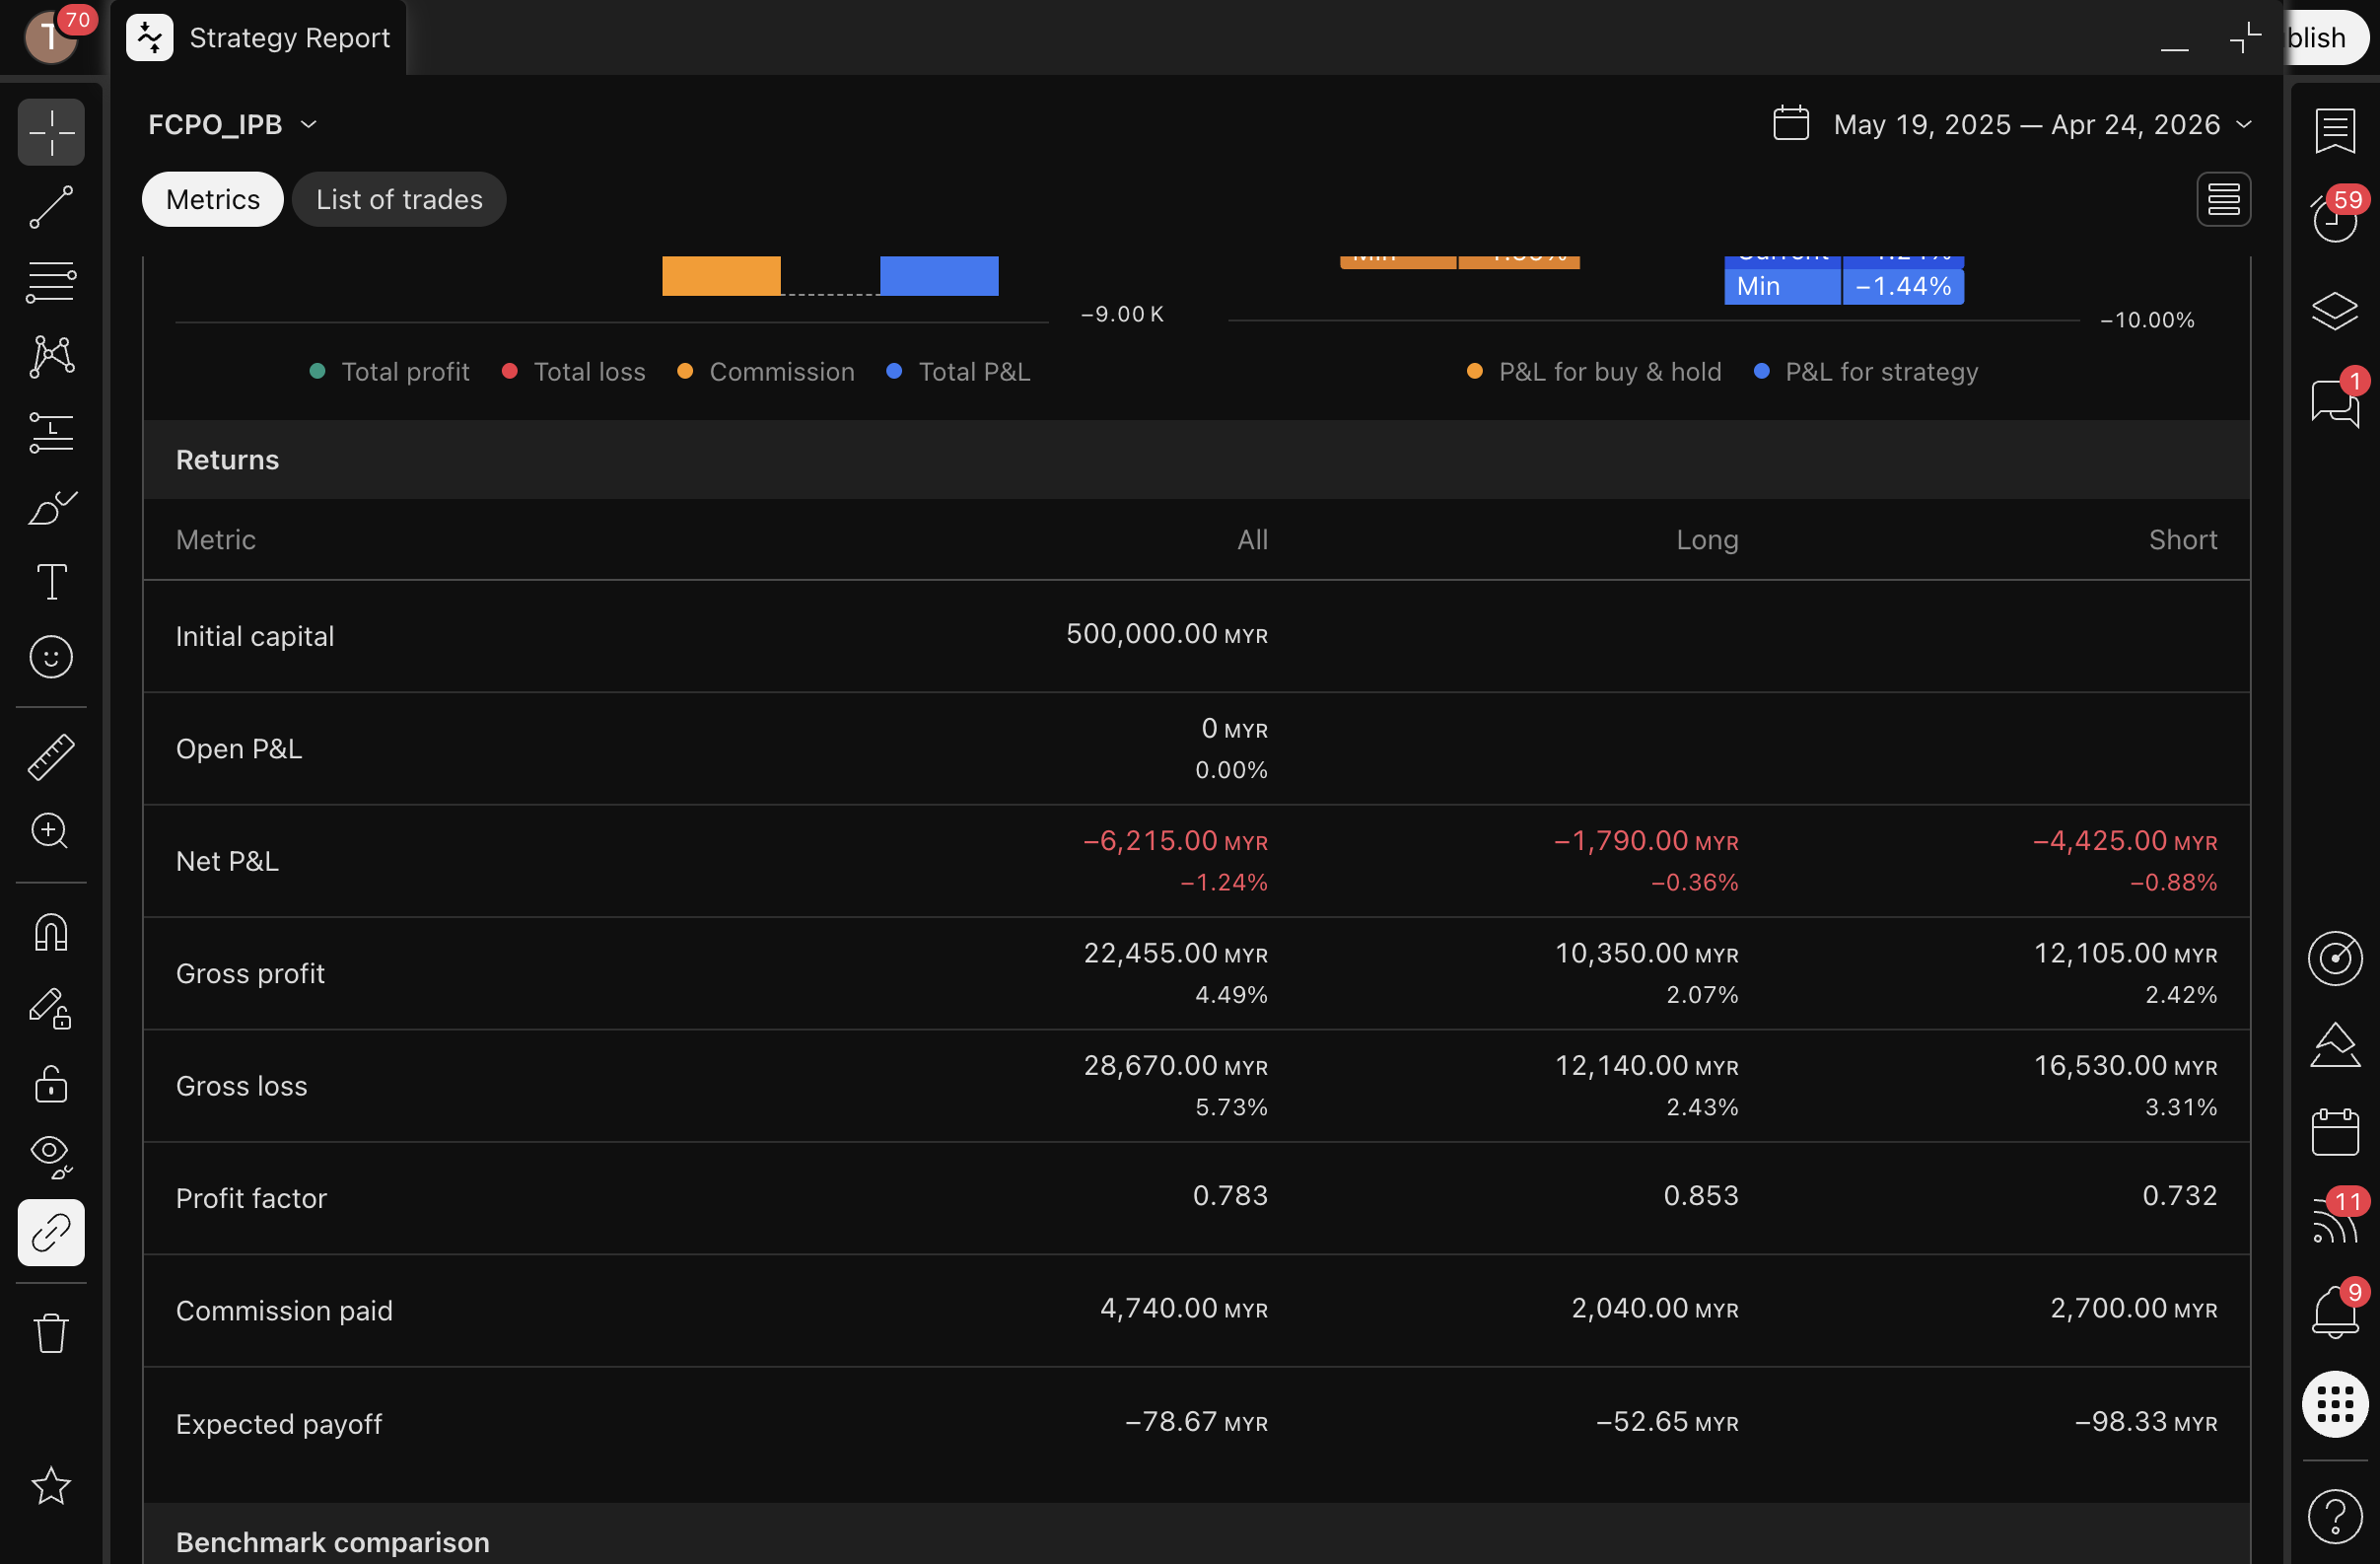Open the alerts bell panel
This screenshot has height=1564, width=2380.
coord(2334,1311)
